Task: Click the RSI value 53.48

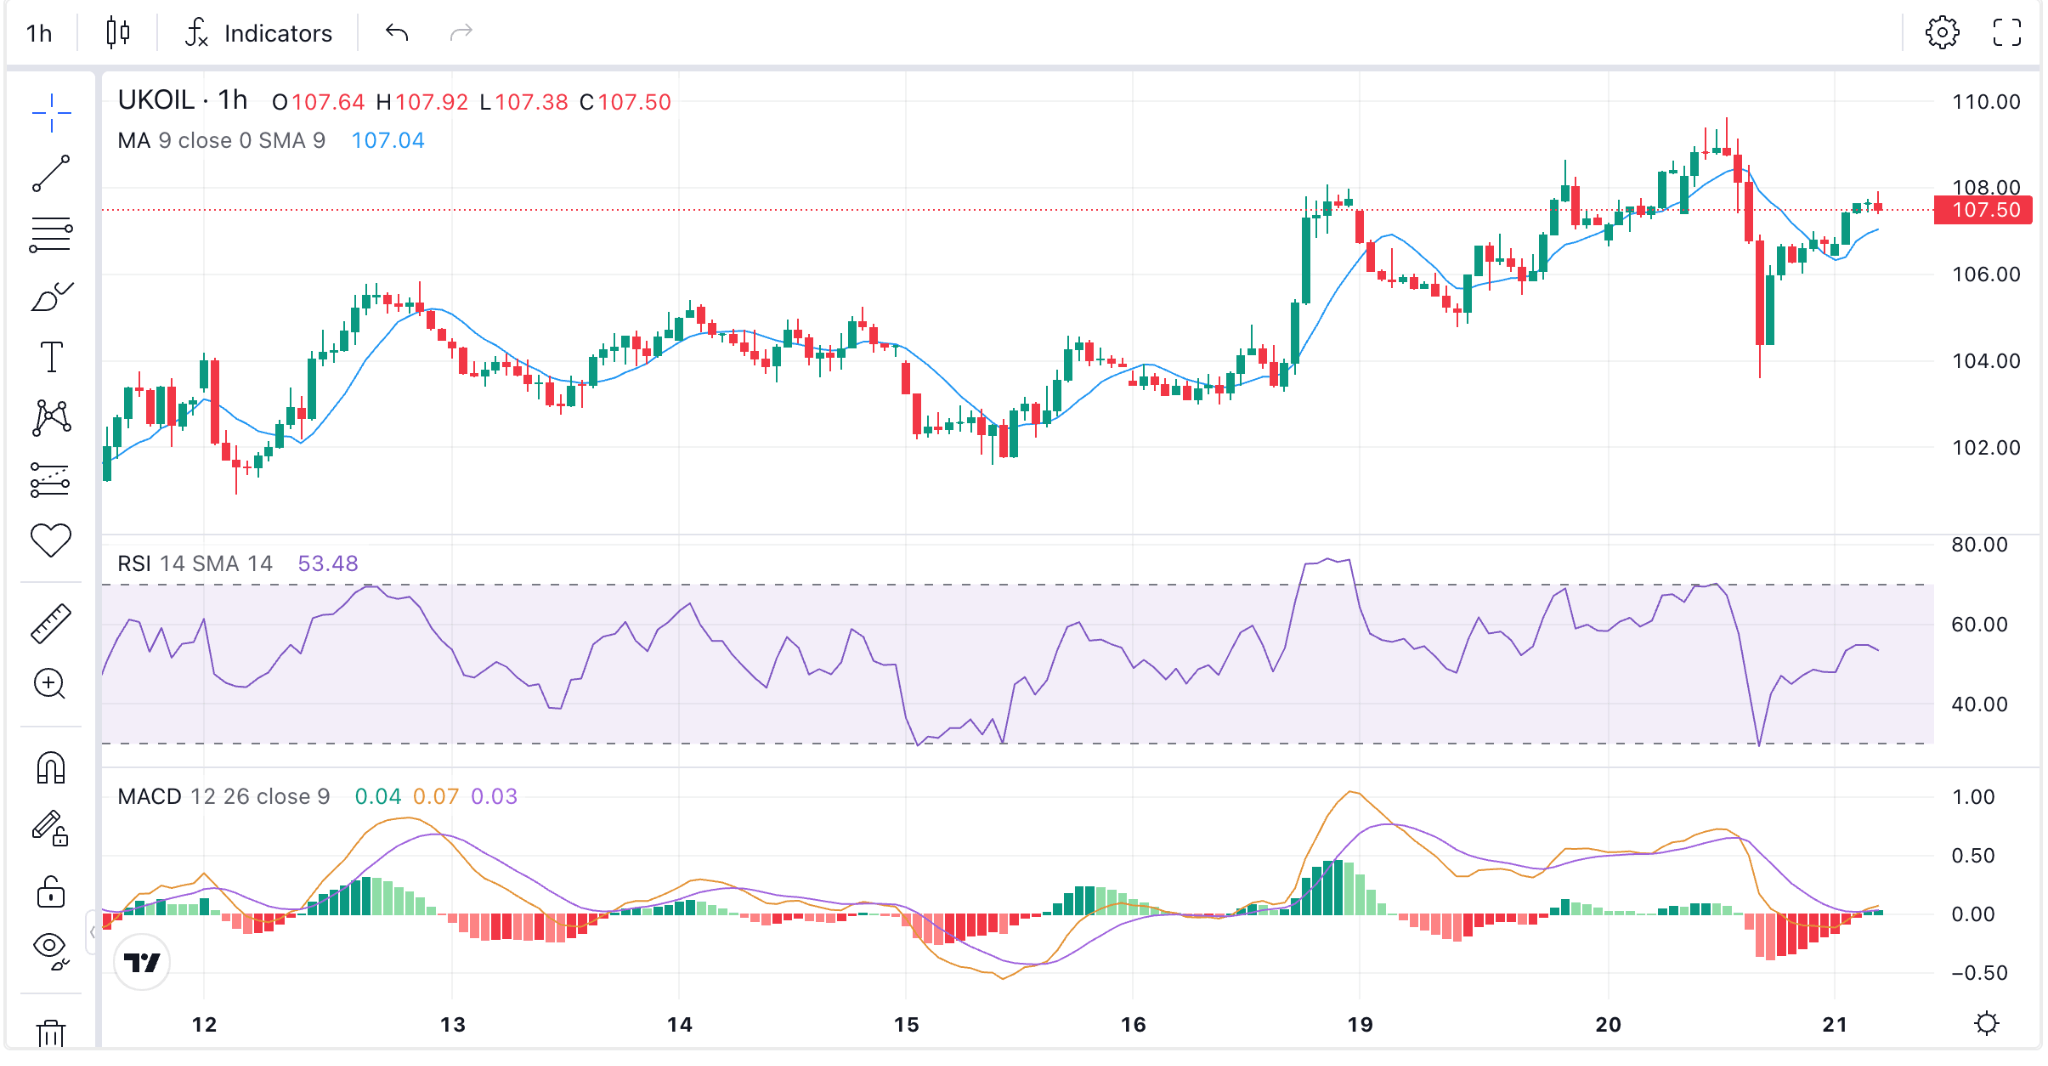Action: 328,564
